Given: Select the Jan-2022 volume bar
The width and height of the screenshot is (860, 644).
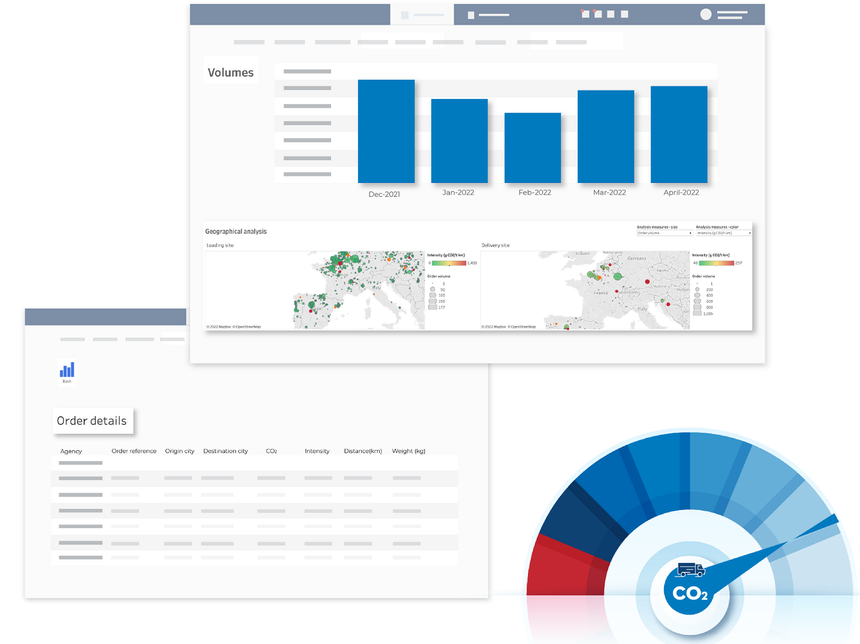Looking at the screenshot, I should tap(460, 141).
